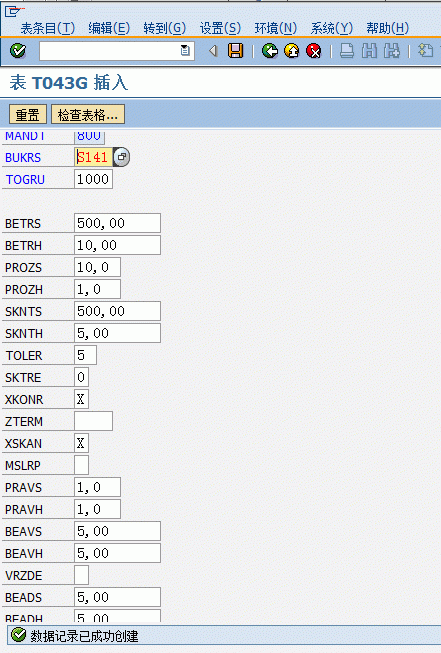The image size is (441, 653).
Task: Click the window menu icon at top-left
Action: coord(12,11)
